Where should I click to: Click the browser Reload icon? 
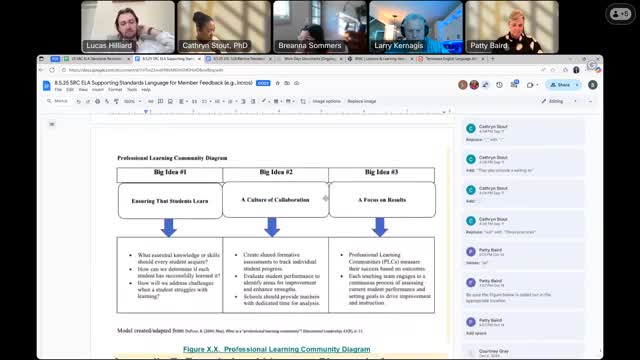[52, 70]
